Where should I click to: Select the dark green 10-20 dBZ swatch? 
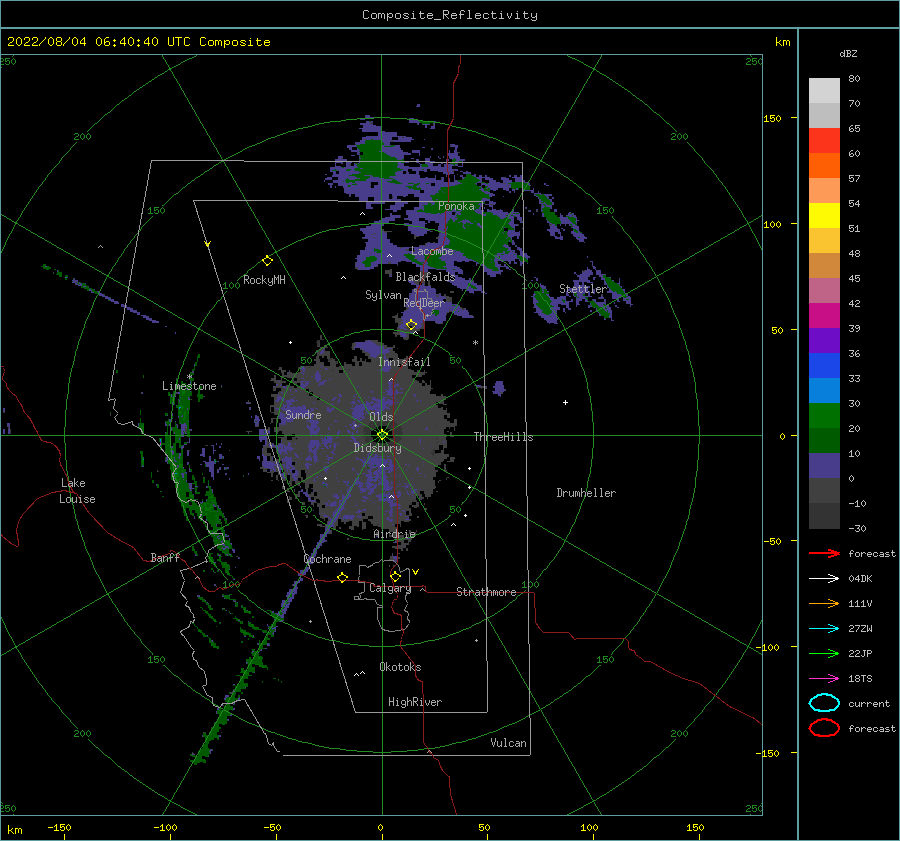point(824,441)
